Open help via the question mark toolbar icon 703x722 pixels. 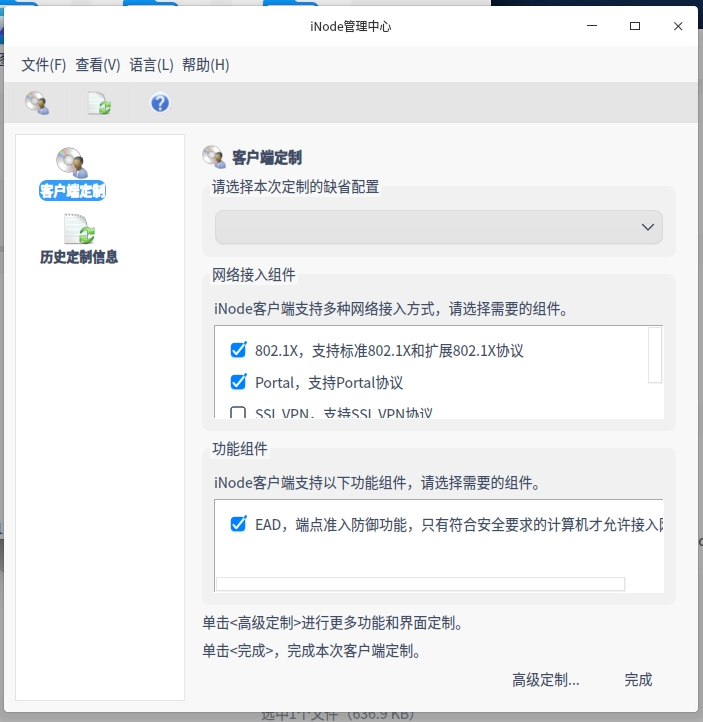(160, 103)
